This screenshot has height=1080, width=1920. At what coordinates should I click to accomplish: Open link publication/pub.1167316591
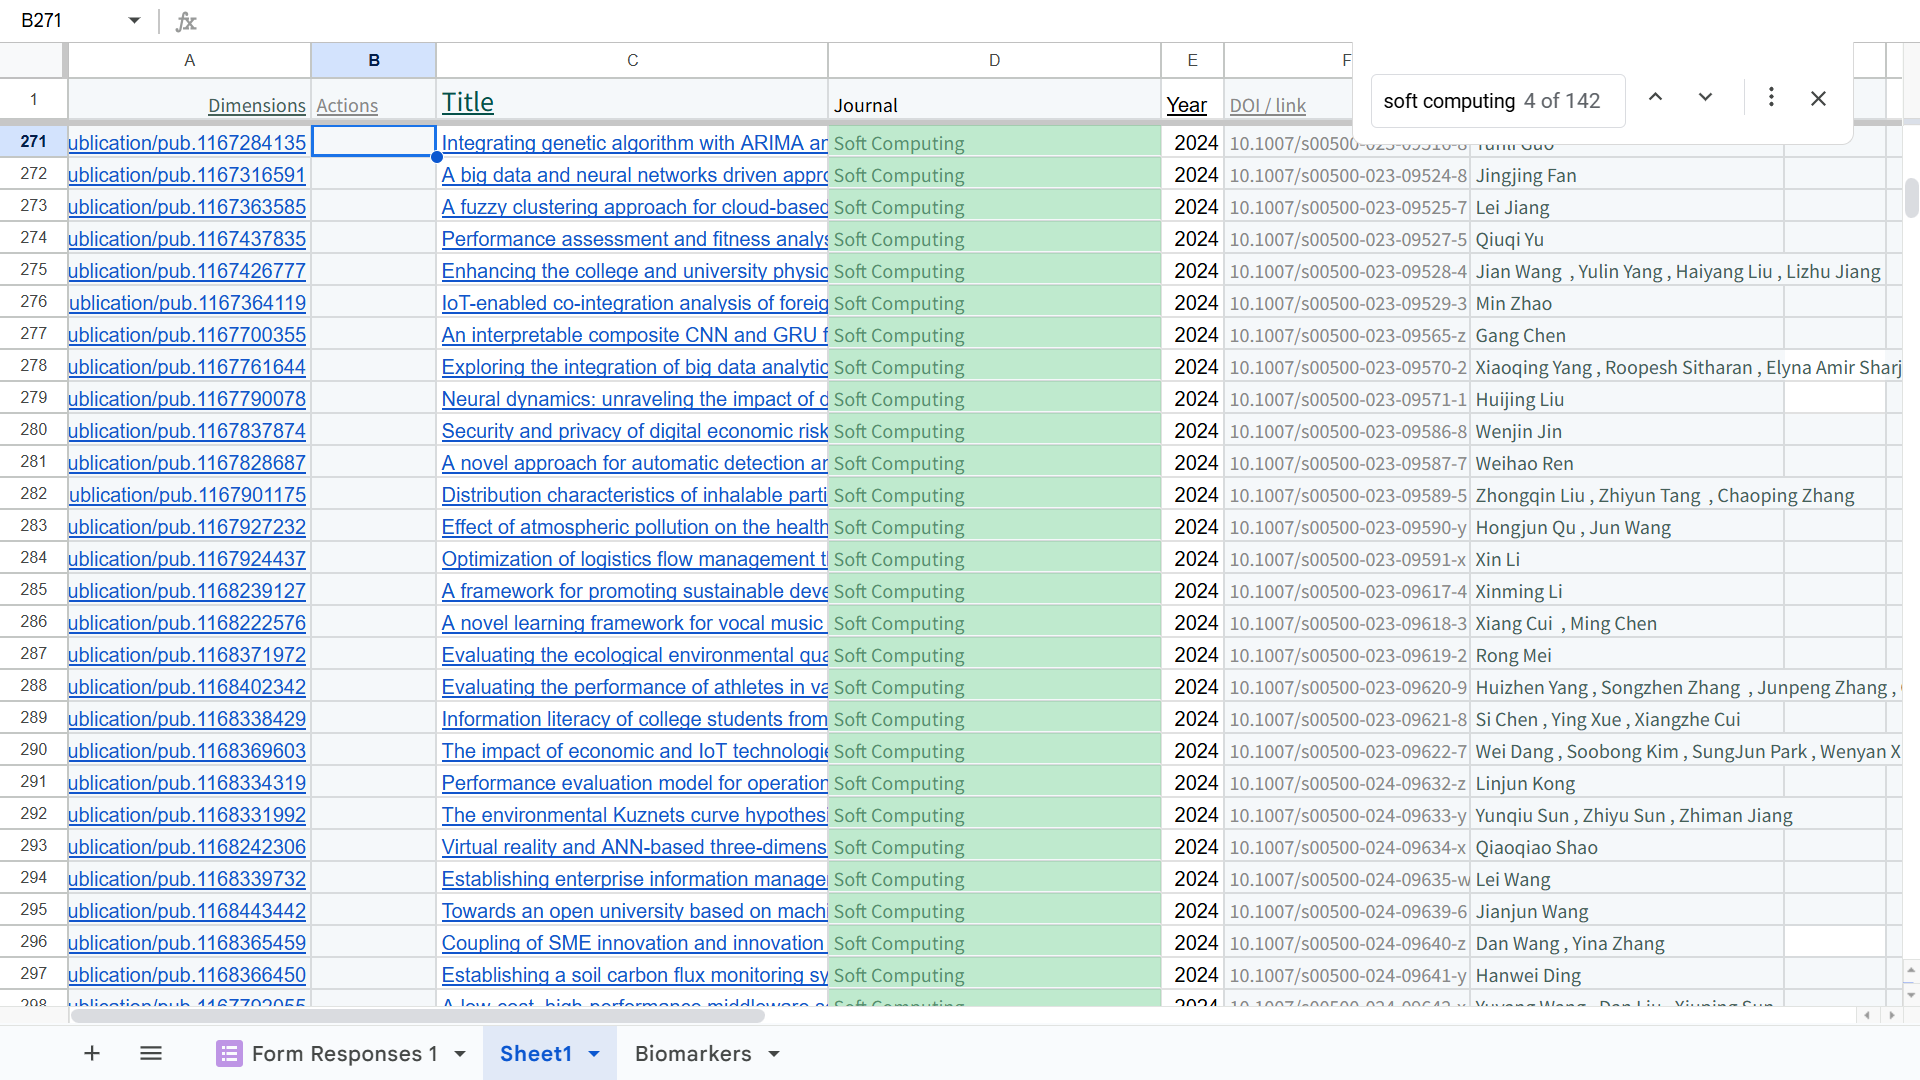coord(187,175)
